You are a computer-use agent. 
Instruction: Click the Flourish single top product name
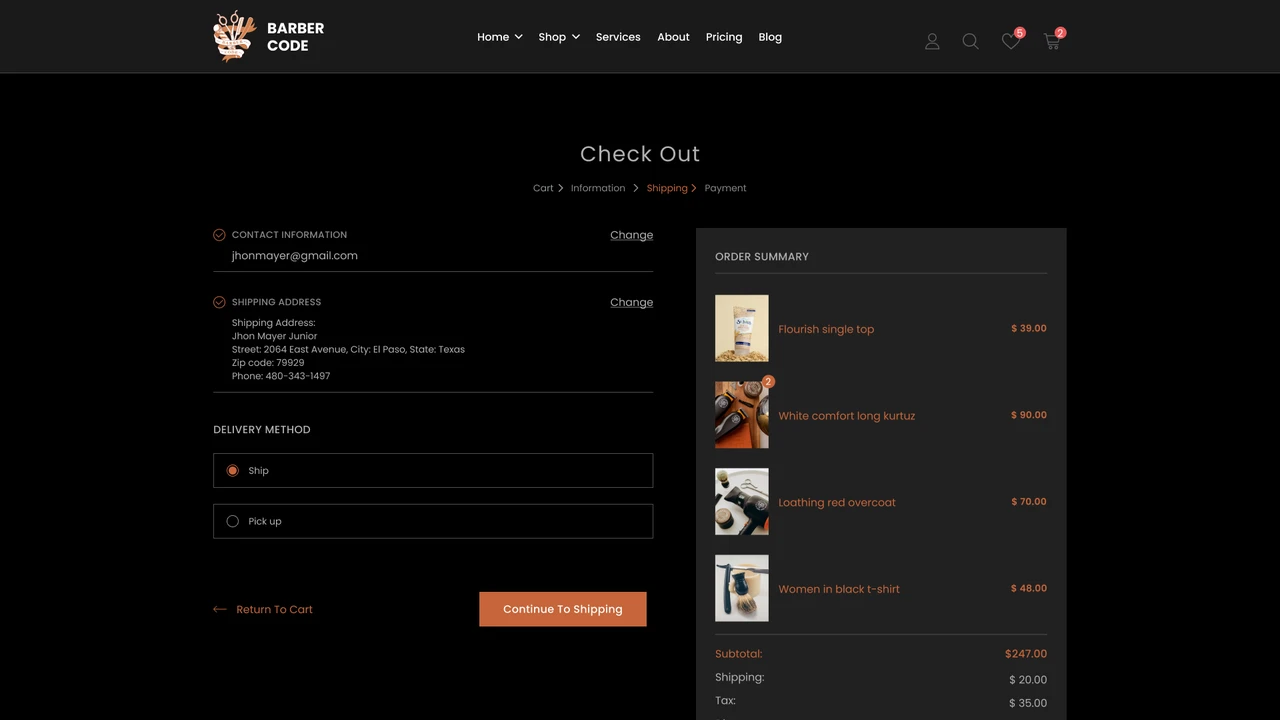click(826, 329)
